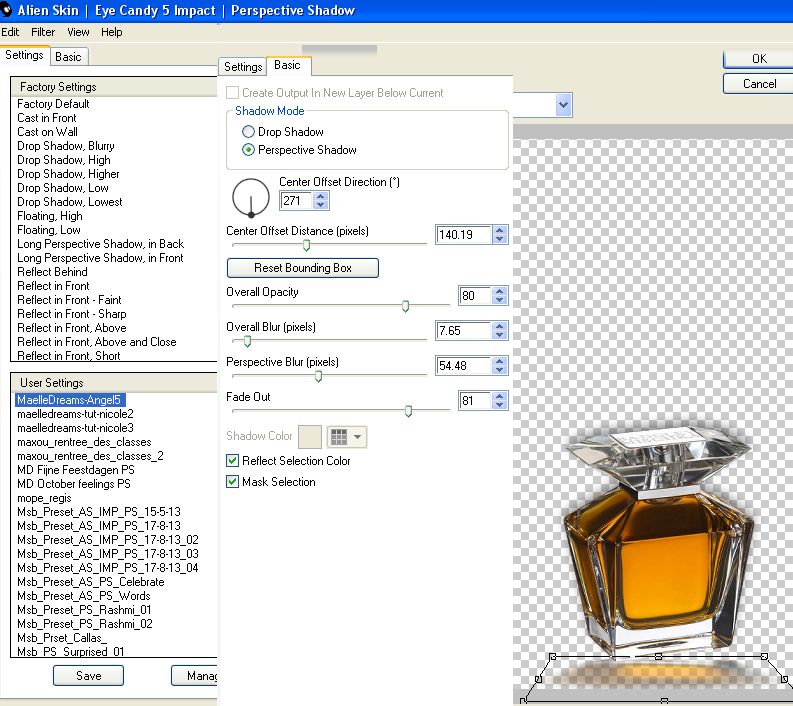Uncheck the Mask Selection checkbox

click(233, 482)
